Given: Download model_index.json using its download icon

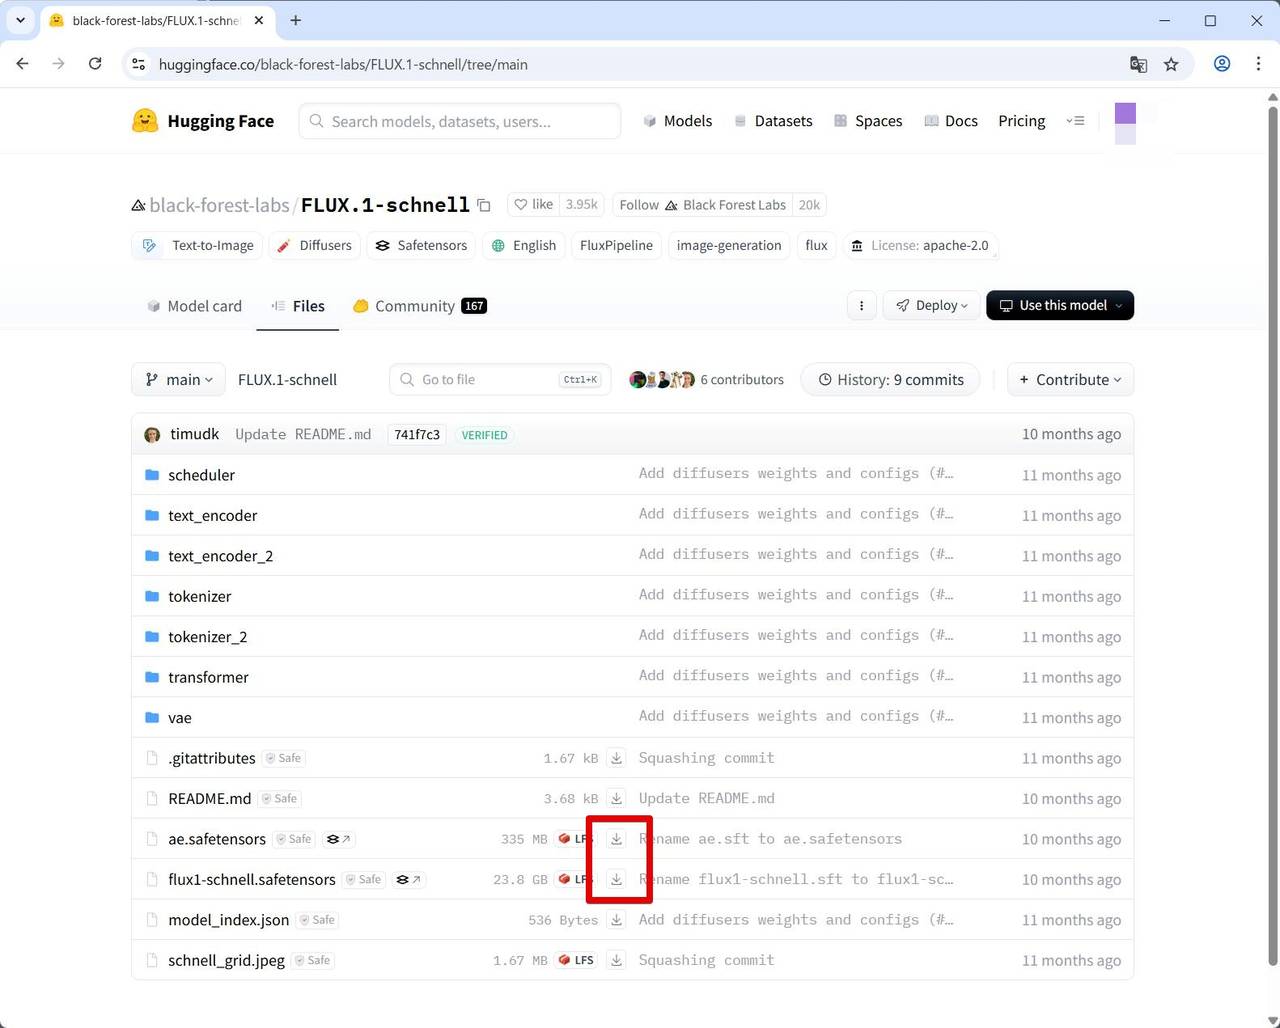Looking at the screenshot, I should pyautogui.click(x=617, y=920).
